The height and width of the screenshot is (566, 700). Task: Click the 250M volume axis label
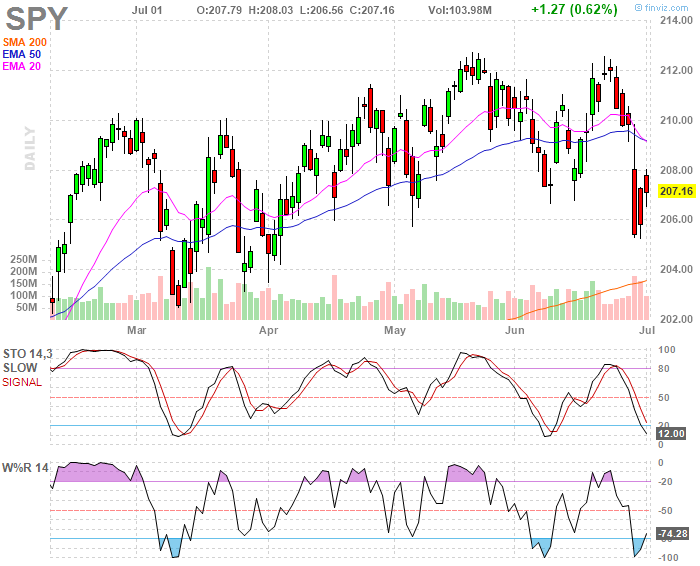point(24,260)
